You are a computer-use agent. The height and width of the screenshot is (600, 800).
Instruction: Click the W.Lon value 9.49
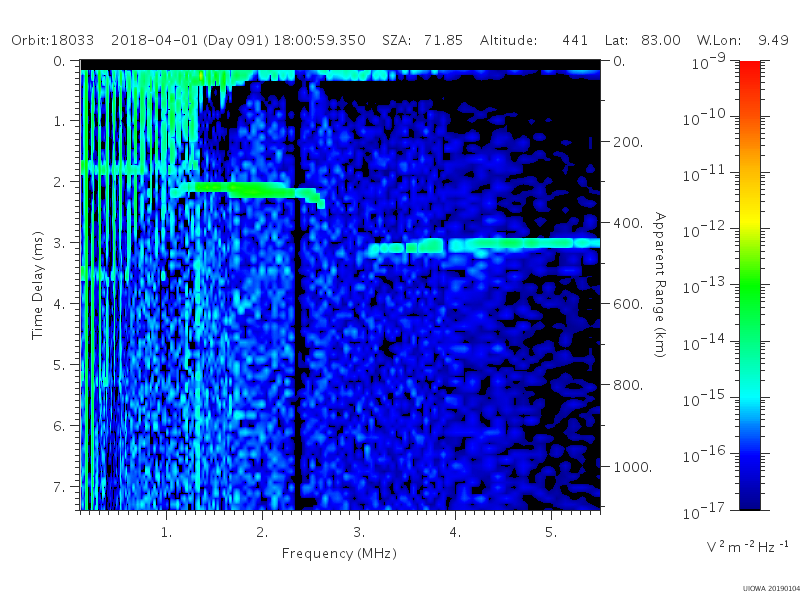pos(773,40)
